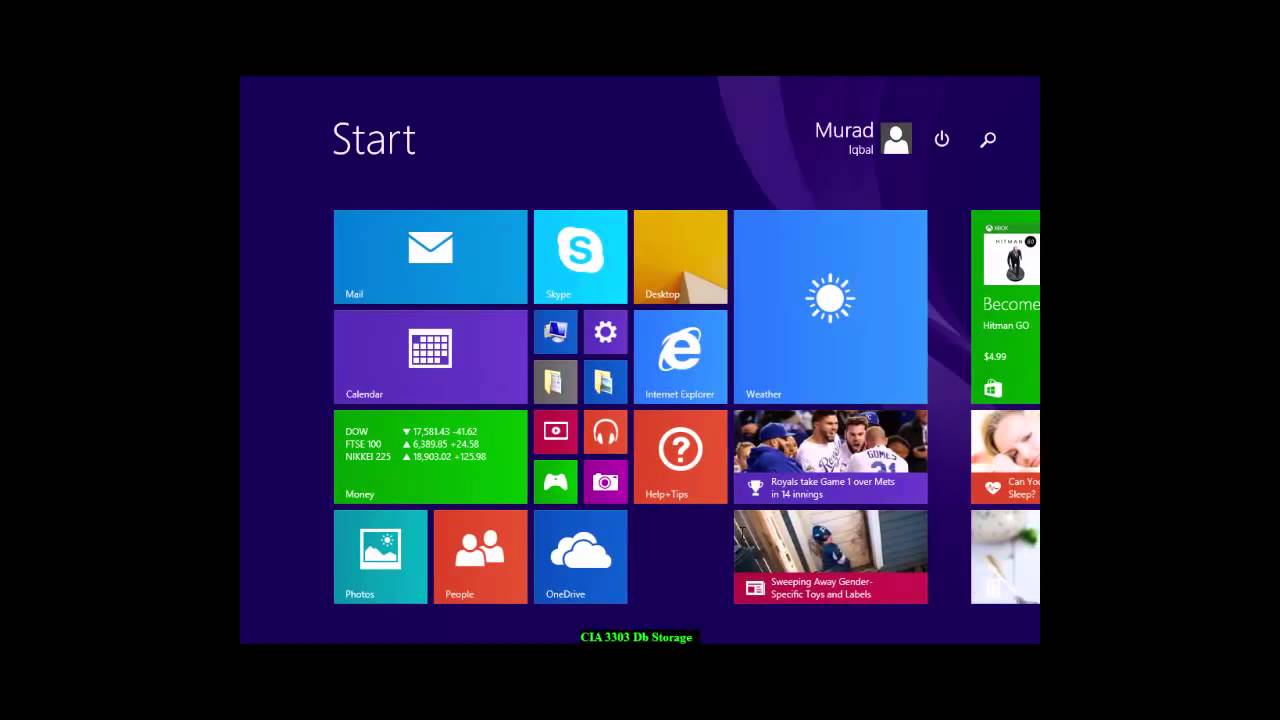Open the Mail tile

pyautogui.click(x=430, y=257)
